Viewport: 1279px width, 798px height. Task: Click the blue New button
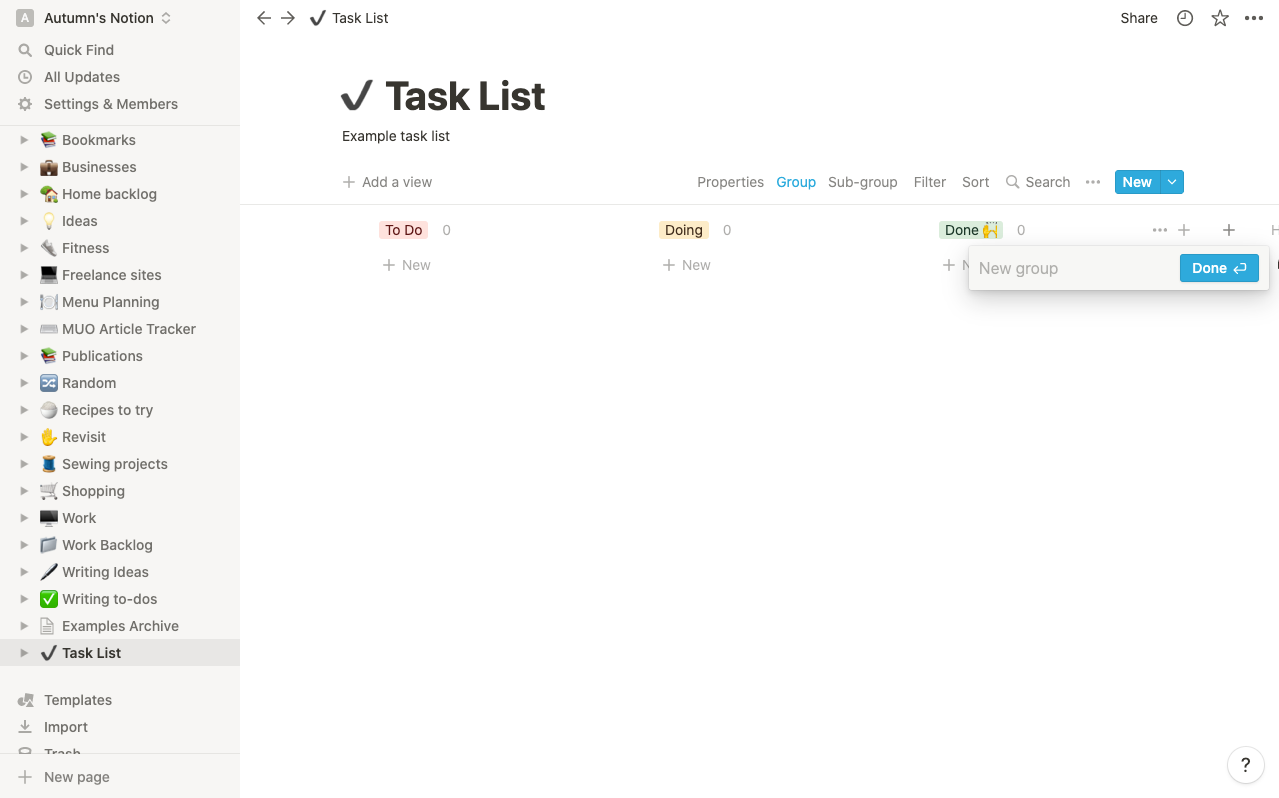[x=1137, y=182]
